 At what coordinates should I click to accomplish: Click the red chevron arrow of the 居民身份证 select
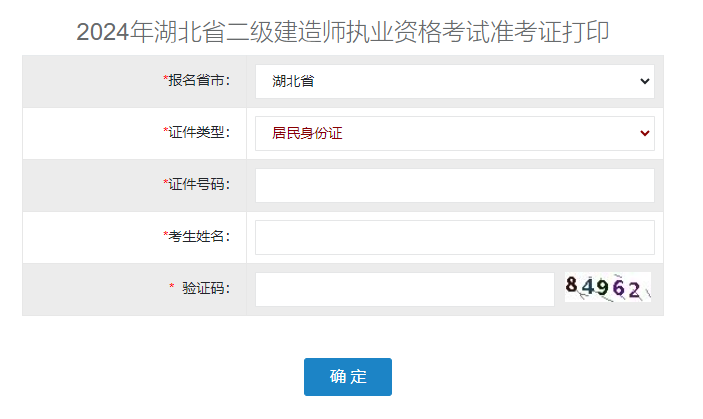coord(644,133)
